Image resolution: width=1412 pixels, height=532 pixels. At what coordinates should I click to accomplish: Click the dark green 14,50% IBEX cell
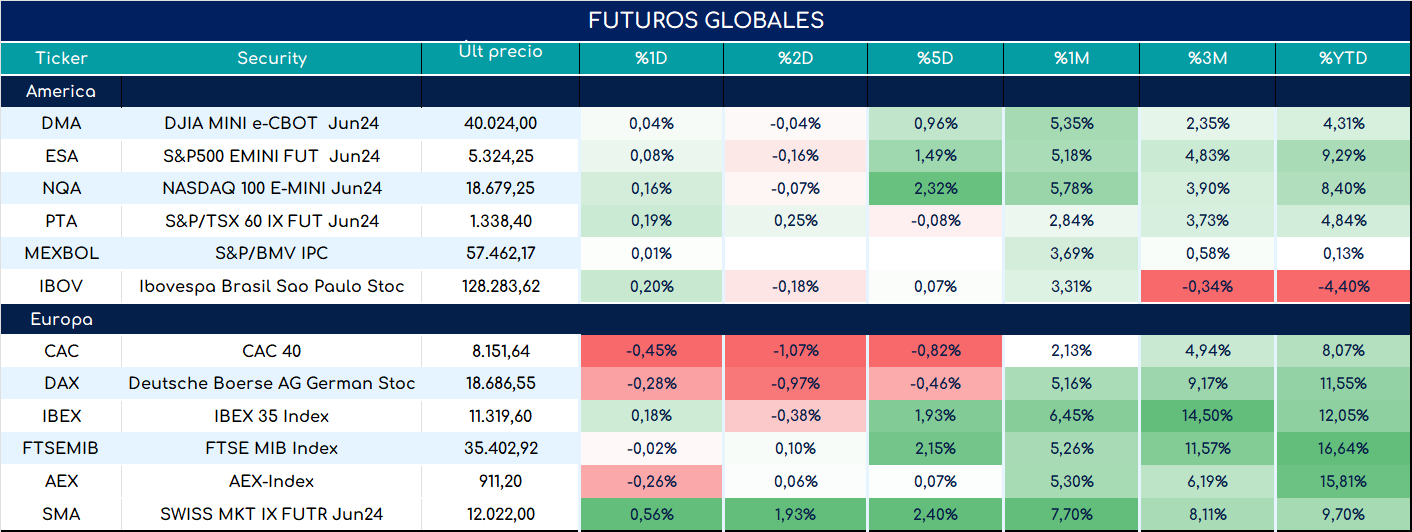point(1207,416)
